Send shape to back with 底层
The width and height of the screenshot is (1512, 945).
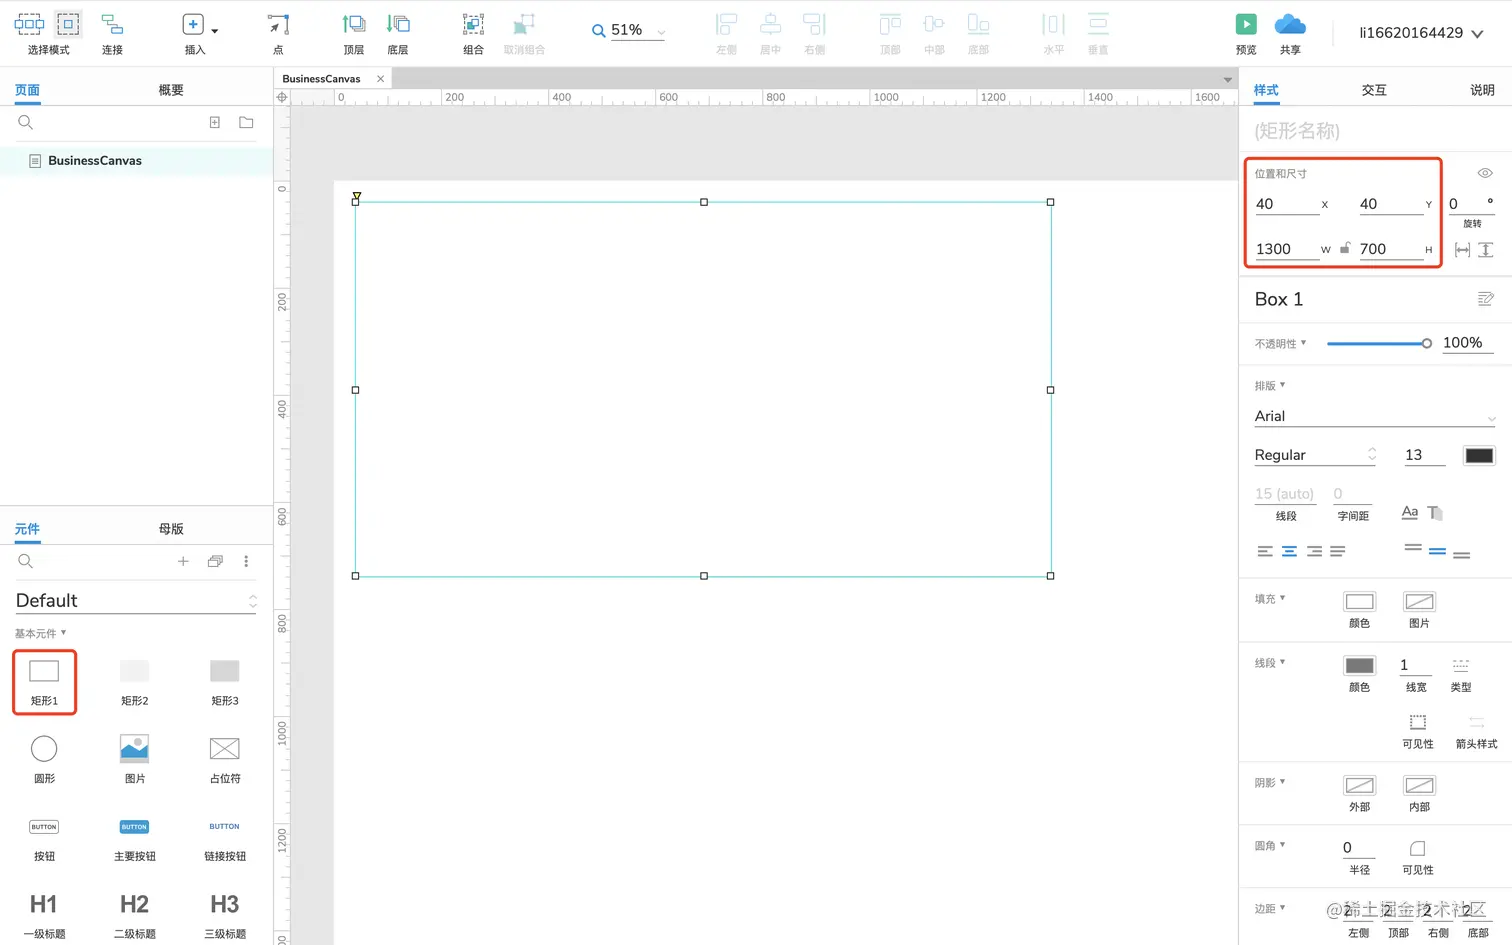tap(398, 31)
